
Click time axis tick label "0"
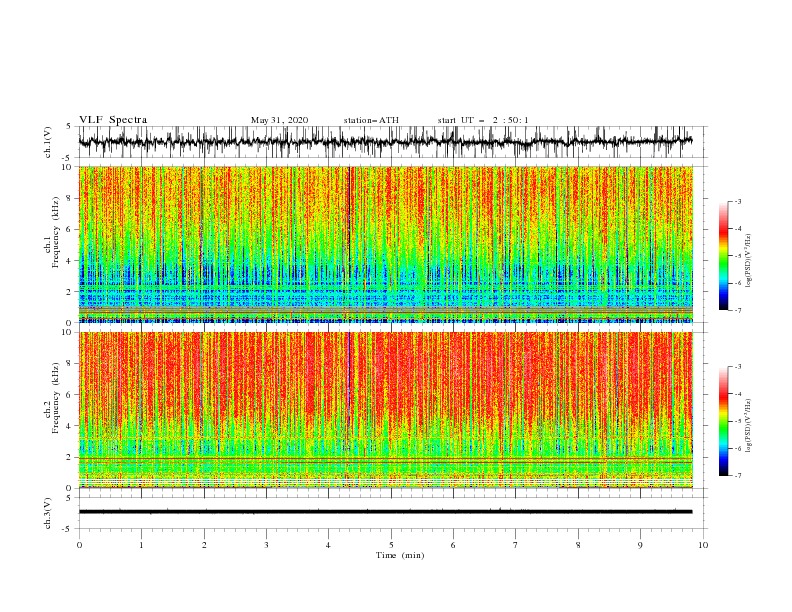79,545
